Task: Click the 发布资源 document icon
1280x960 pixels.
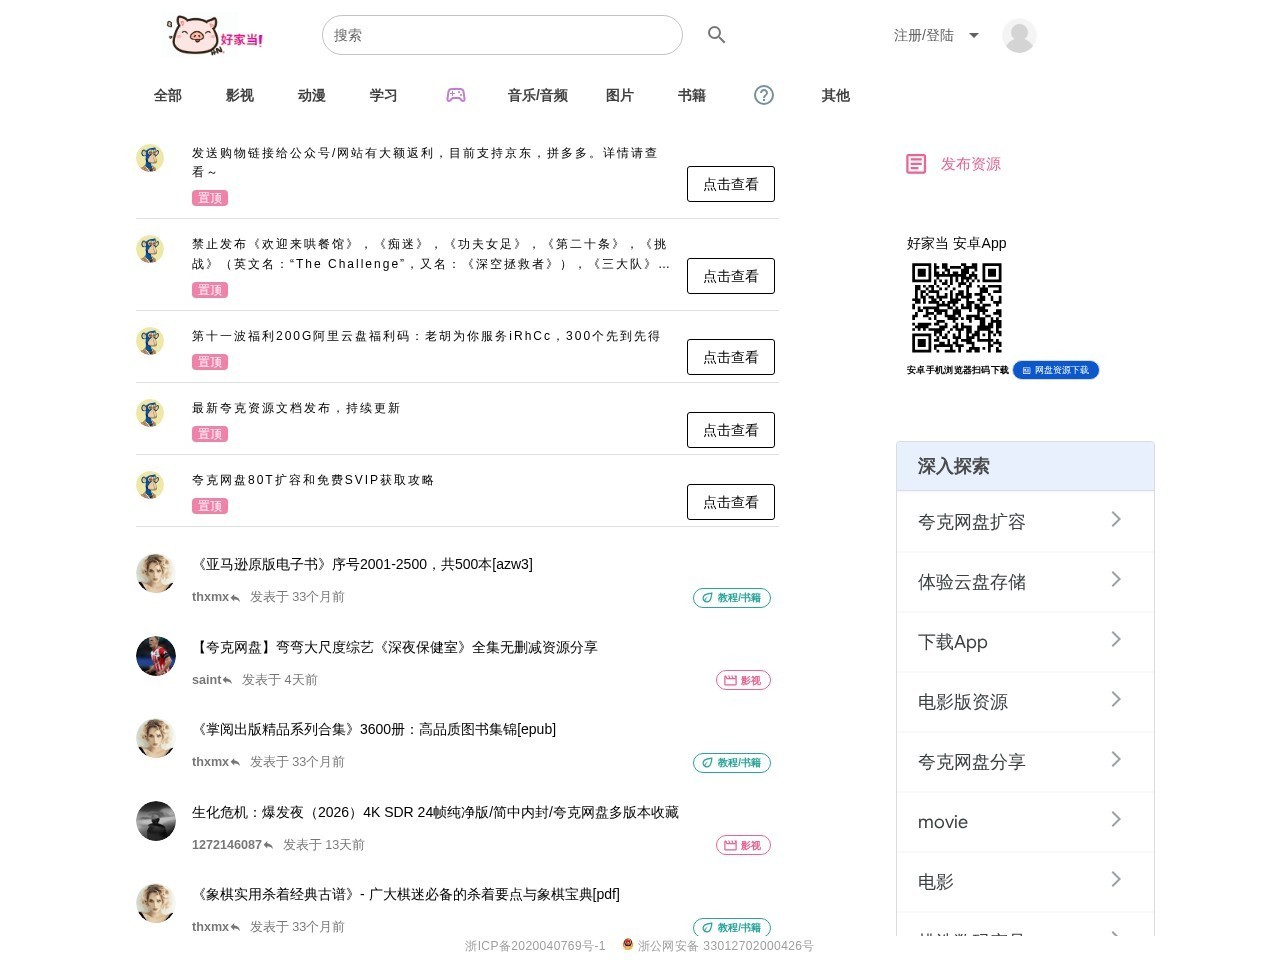Action: tap(916, 164)
